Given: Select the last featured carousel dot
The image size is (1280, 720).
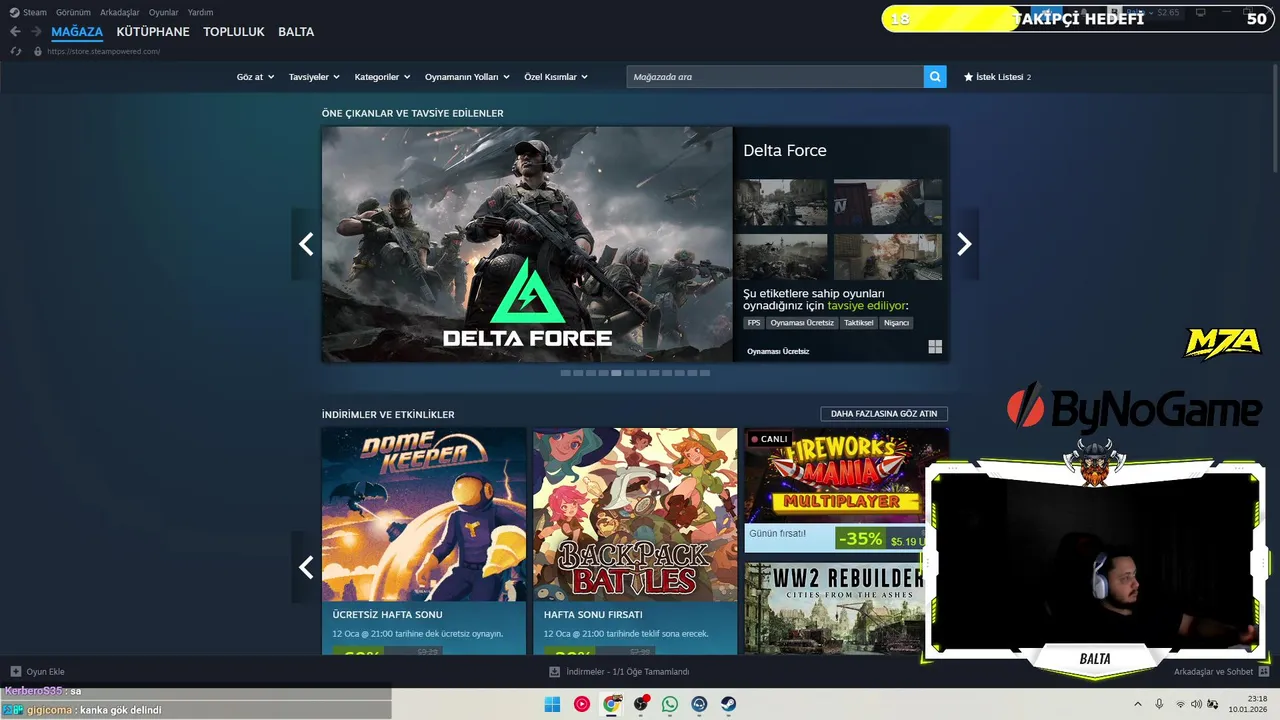Looking at the screenshot, I should [x=705, y=373].
